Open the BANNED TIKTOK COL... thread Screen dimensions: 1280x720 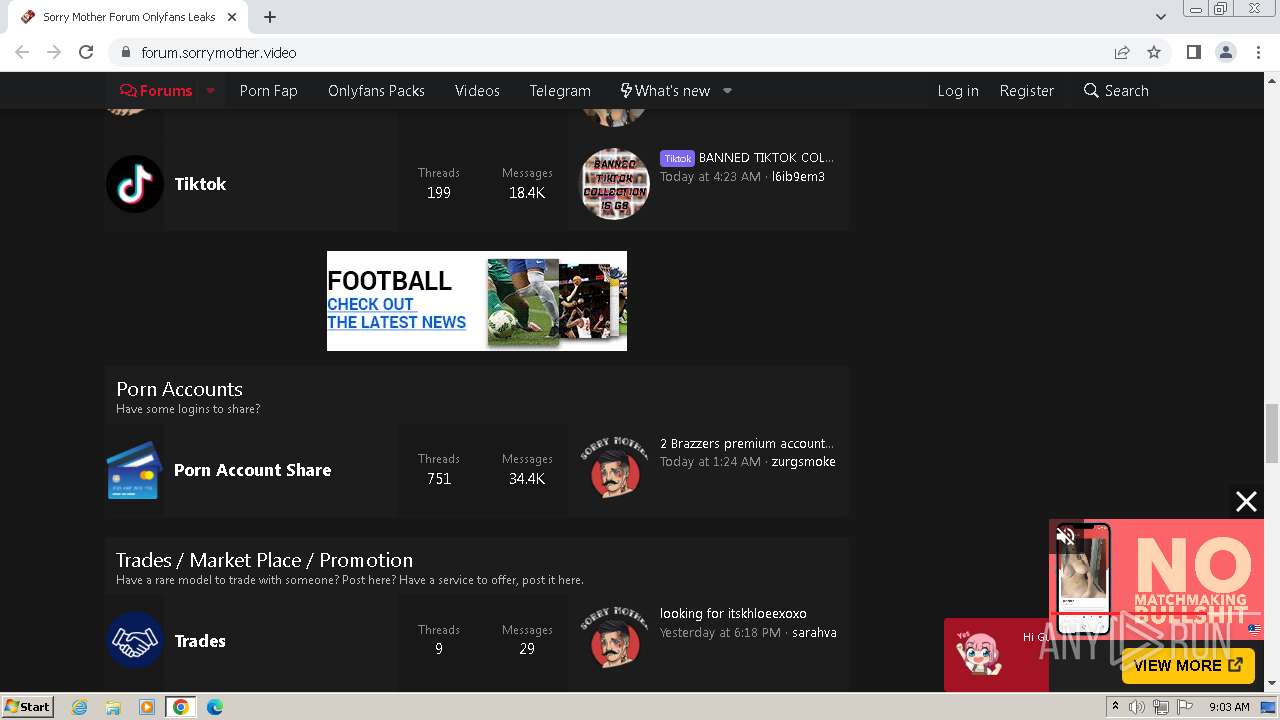tap(766, 158)
